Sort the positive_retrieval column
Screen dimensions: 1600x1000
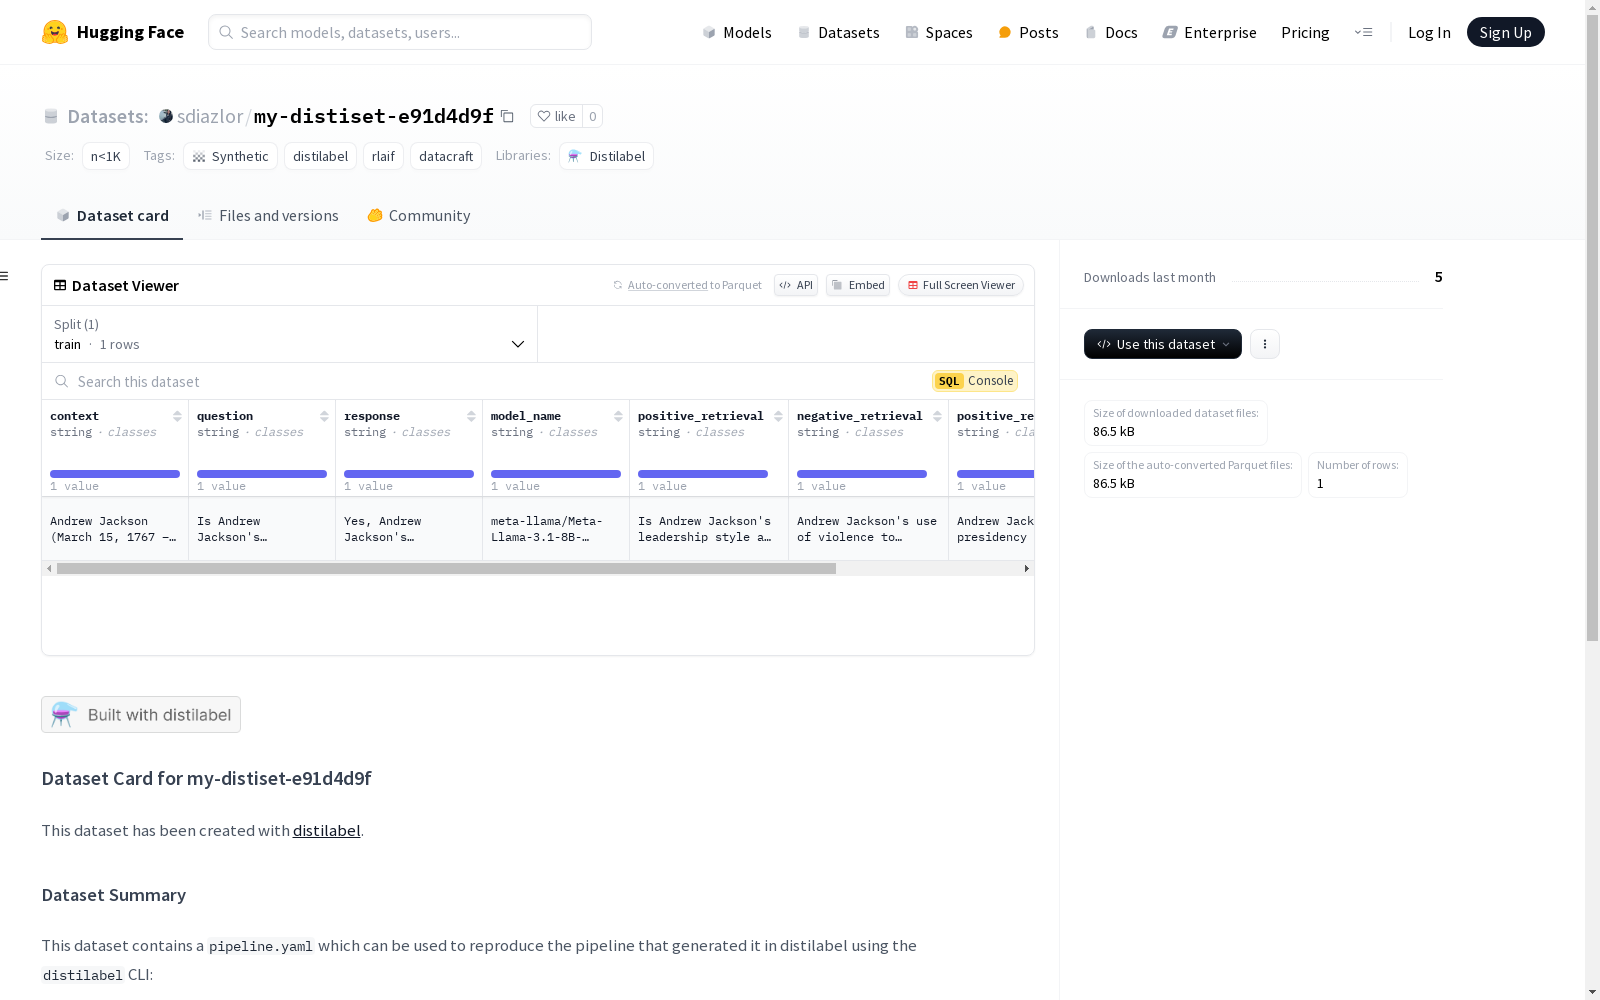[x=778, y=416]
